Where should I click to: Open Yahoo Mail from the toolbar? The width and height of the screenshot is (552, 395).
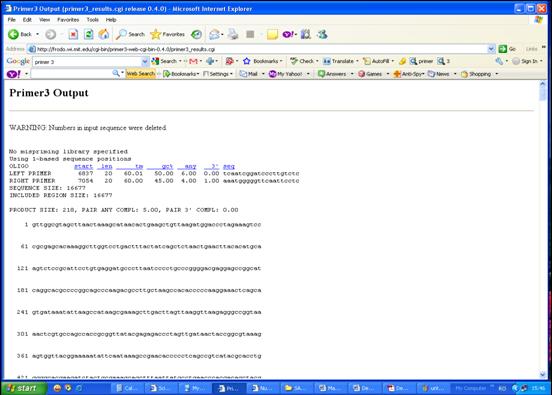(x=249, y=74)
